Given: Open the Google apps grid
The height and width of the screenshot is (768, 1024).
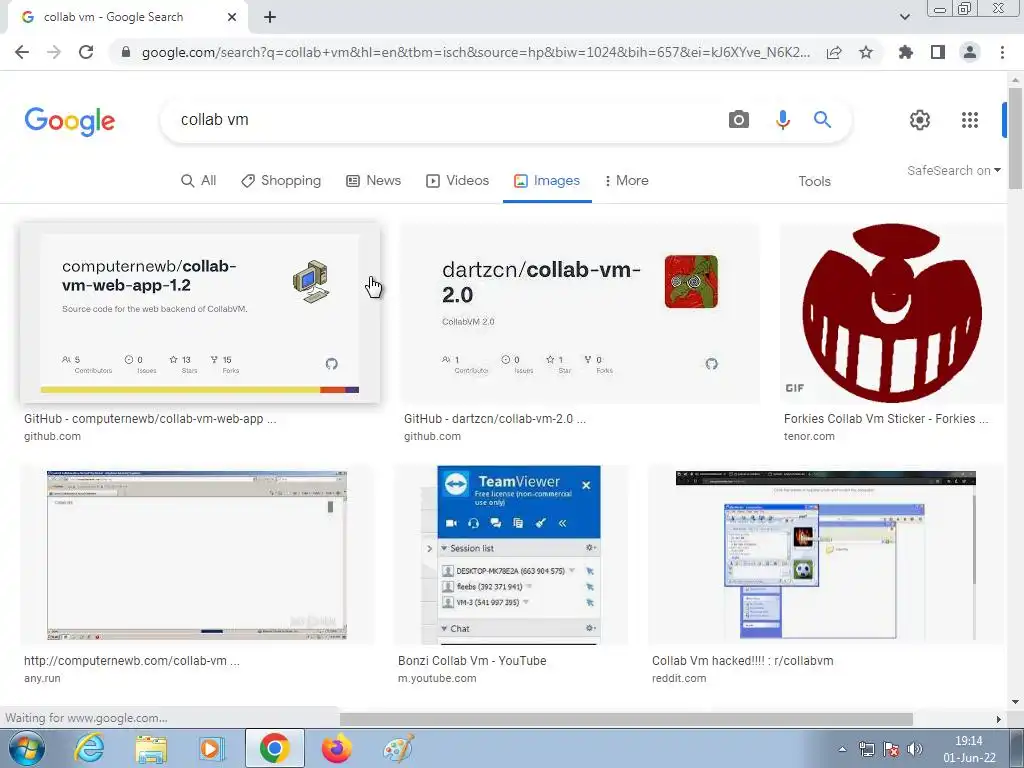Looking at the screenshot, I should 970,120.
